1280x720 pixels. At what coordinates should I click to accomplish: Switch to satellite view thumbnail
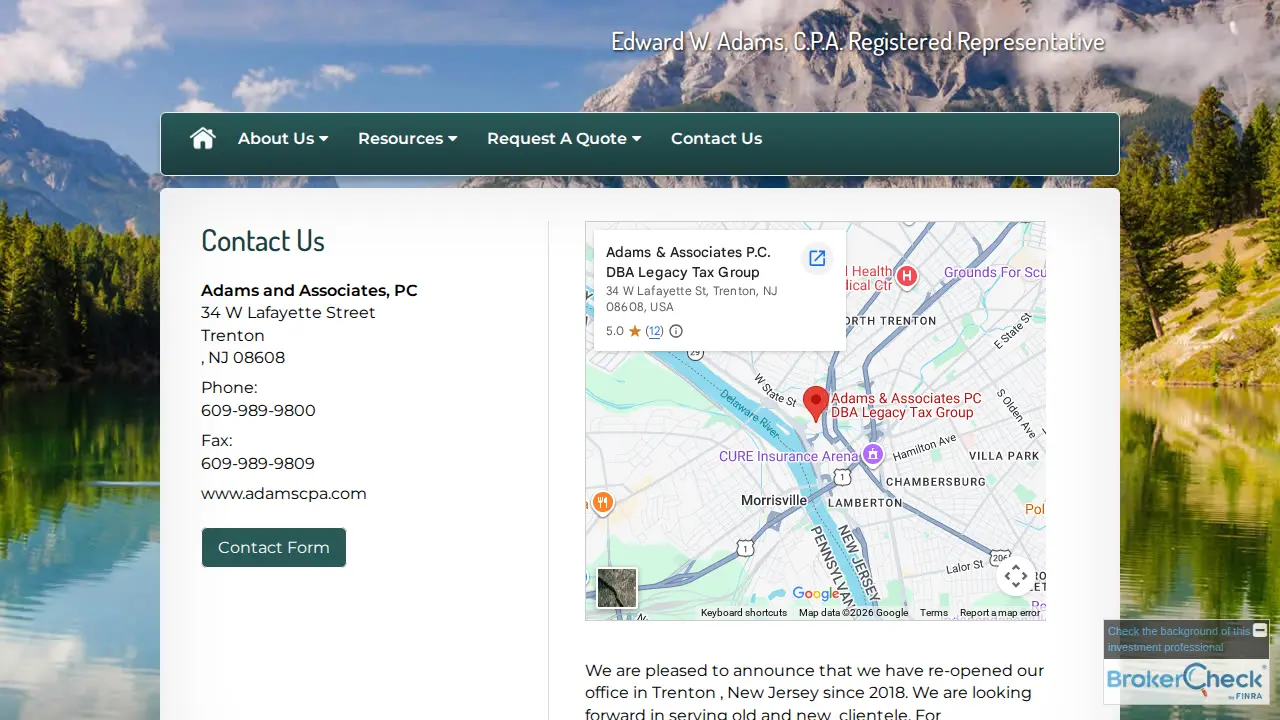[x=617, y=588]
